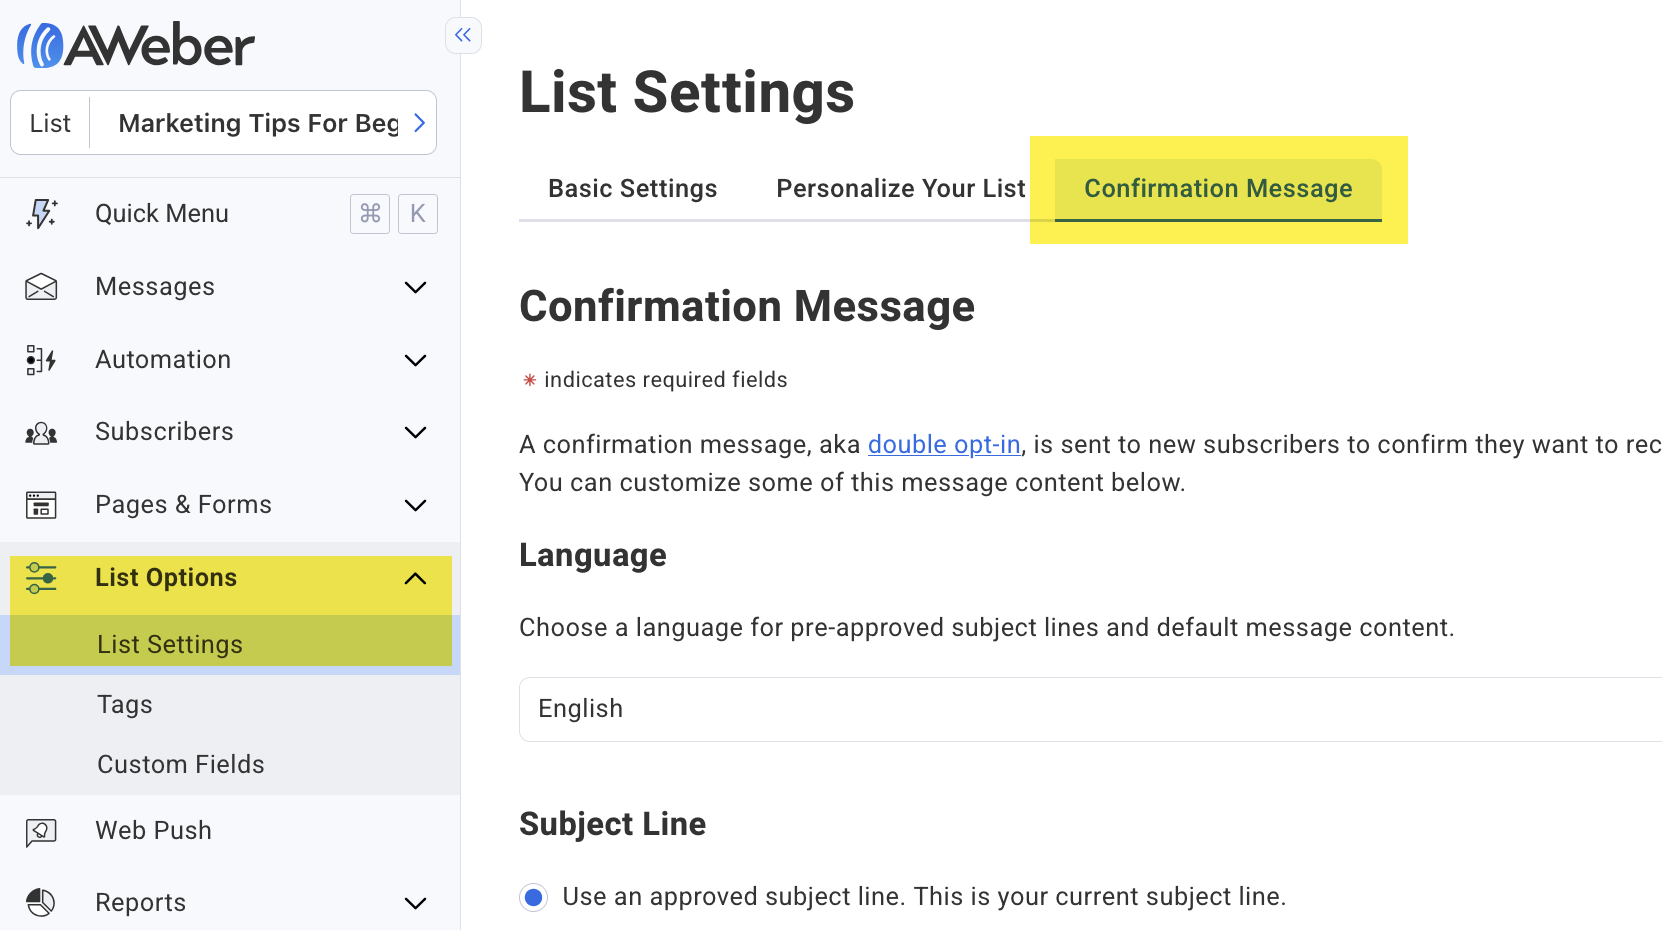Collapse the sidebar with the double-chevron button
The image size is (1662, 930).
coord(463,35)
